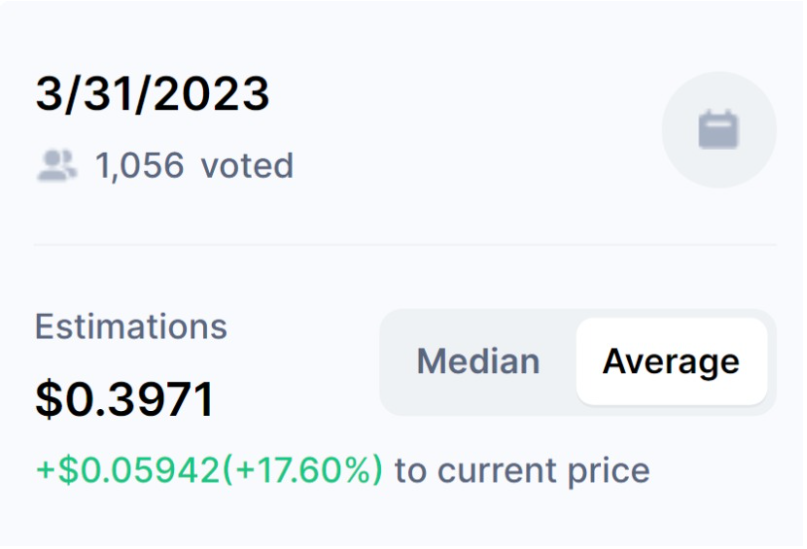Click the 1,056 voter count number
The height and width of the screenshot is (549, 807).
[139, 165]
